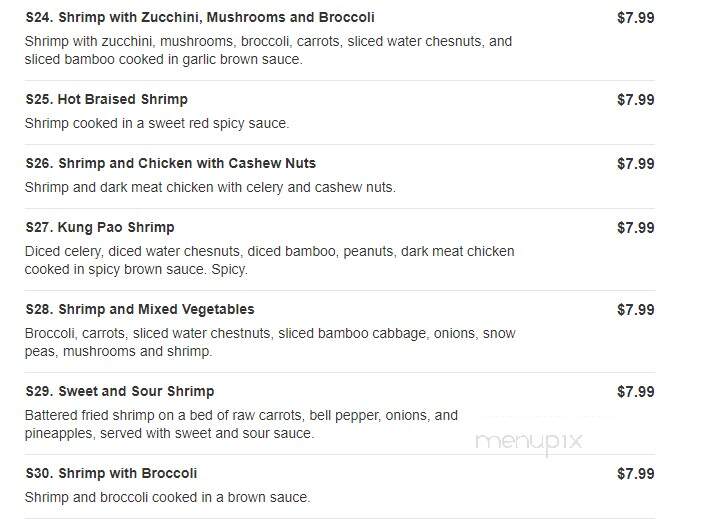Screen dimensions: 708x524
Task: Select the price of Shrimp and Mixed Vegetables
Action: (x=636, y=310)
